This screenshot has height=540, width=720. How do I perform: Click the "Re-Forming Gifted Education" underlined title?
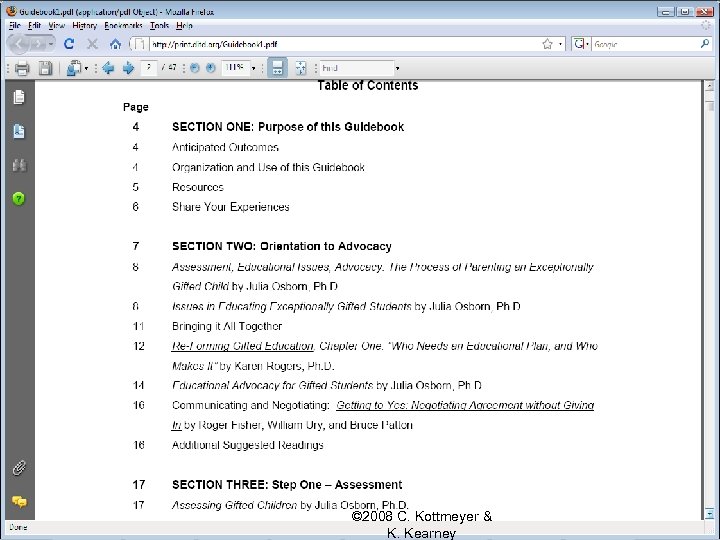click(x=242, y=346)
